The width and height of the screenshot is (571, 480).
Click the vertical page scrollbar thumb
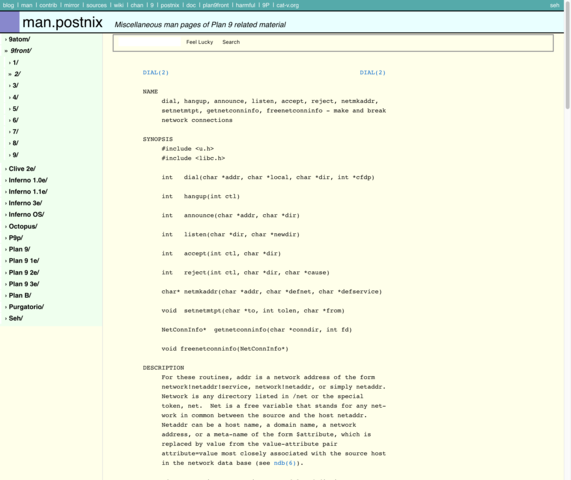click(567, 55)
